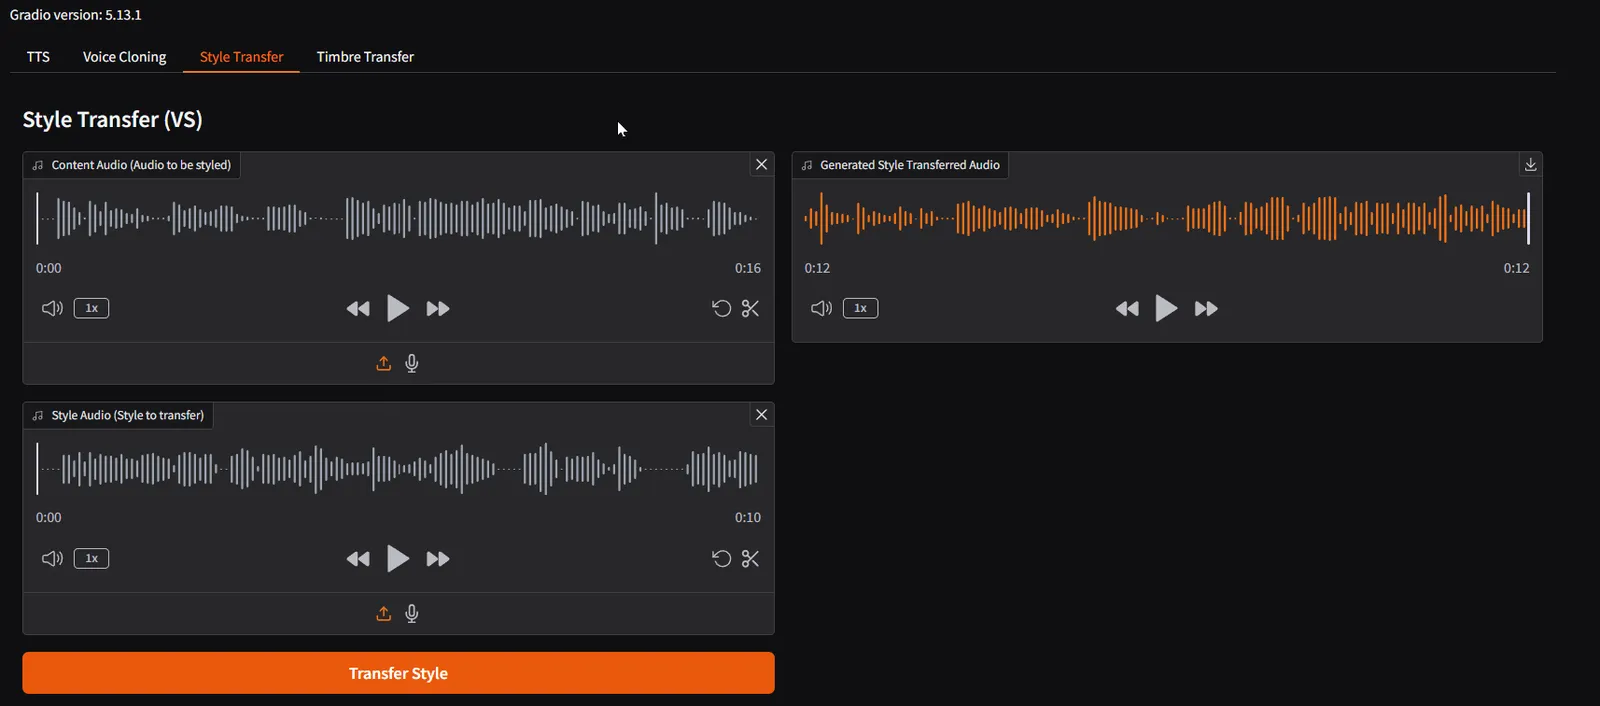This screenshot has height=706, width=1600.
Task: Click the Gradio version: 5.13.1 text
Action: point(75,15)
